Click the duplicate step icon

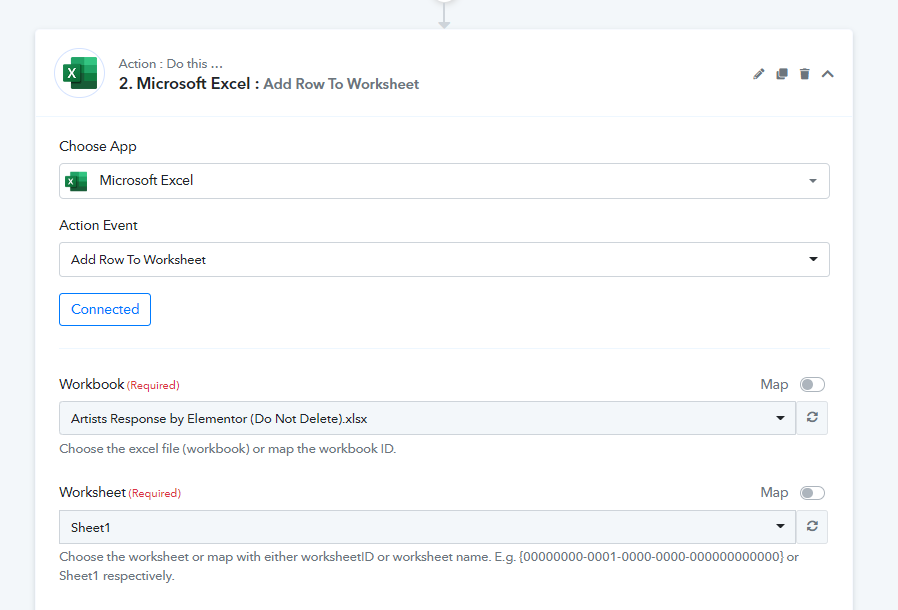click(782, 74)
